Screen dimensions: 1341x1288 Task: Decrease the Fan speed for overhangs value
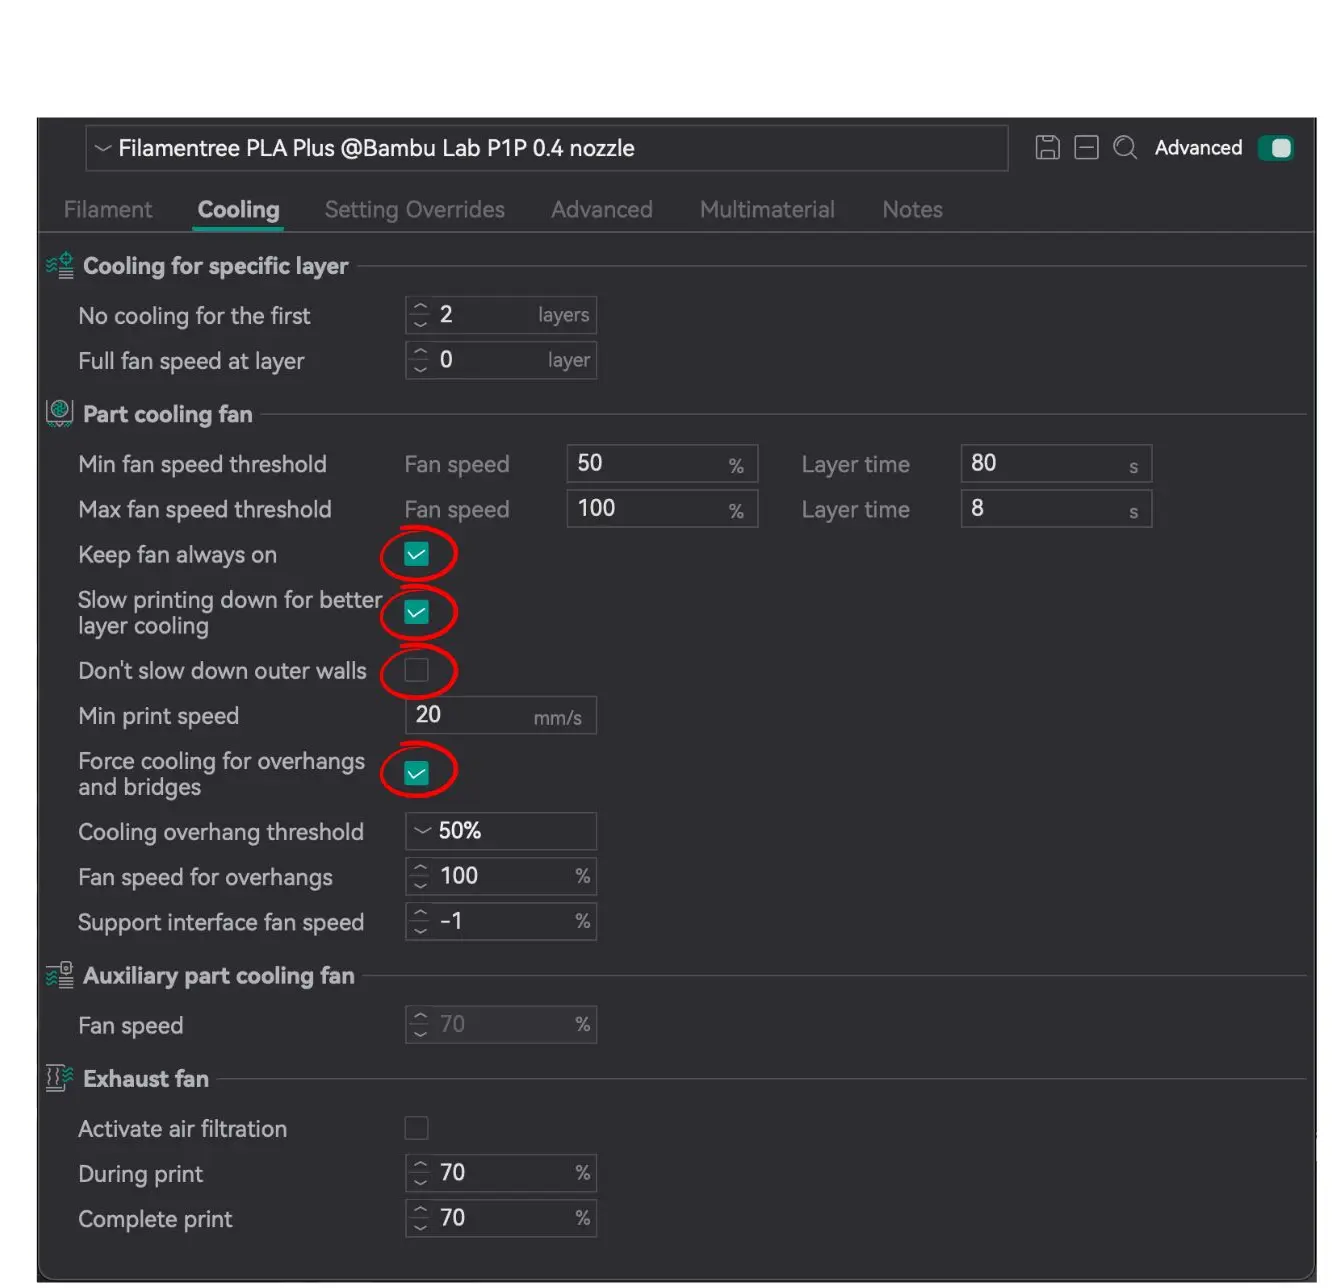pos(420,884)
